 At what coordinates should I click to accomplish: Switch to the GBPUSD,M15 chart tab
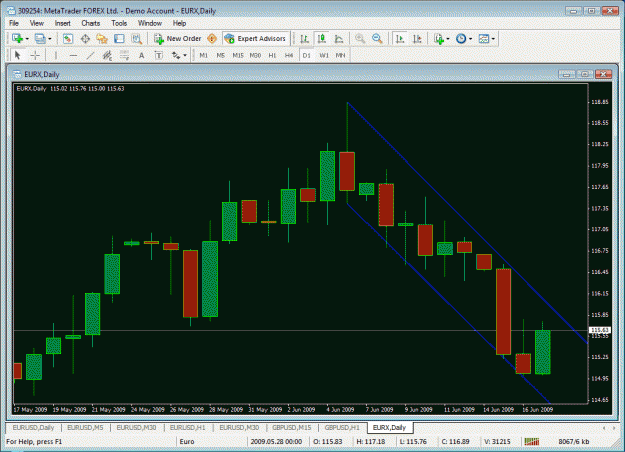tap(291, 428)
